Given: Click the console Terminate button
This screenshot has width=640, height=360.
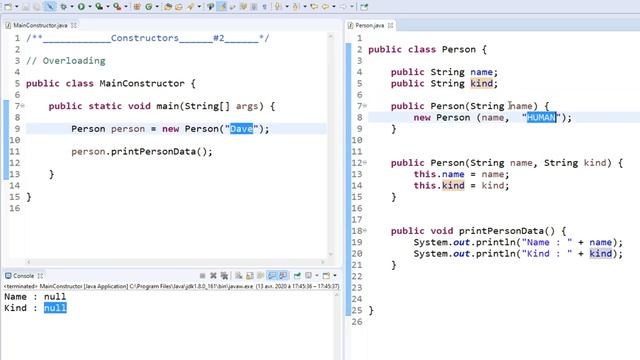Looking at the screenshot, I should tap(202, 276).
